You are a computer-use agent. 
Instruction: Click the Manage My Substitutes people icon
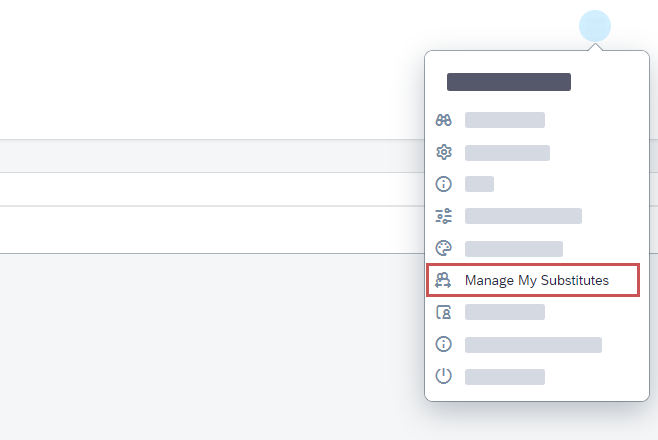tap(444, 281)
